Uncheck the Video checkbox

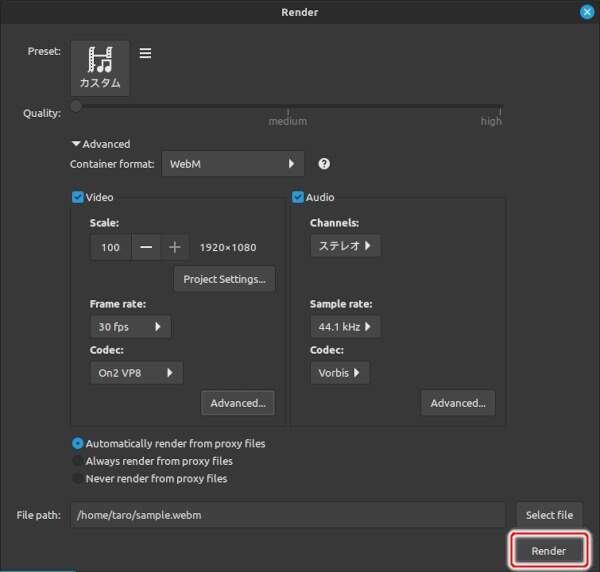click(78, 197)
